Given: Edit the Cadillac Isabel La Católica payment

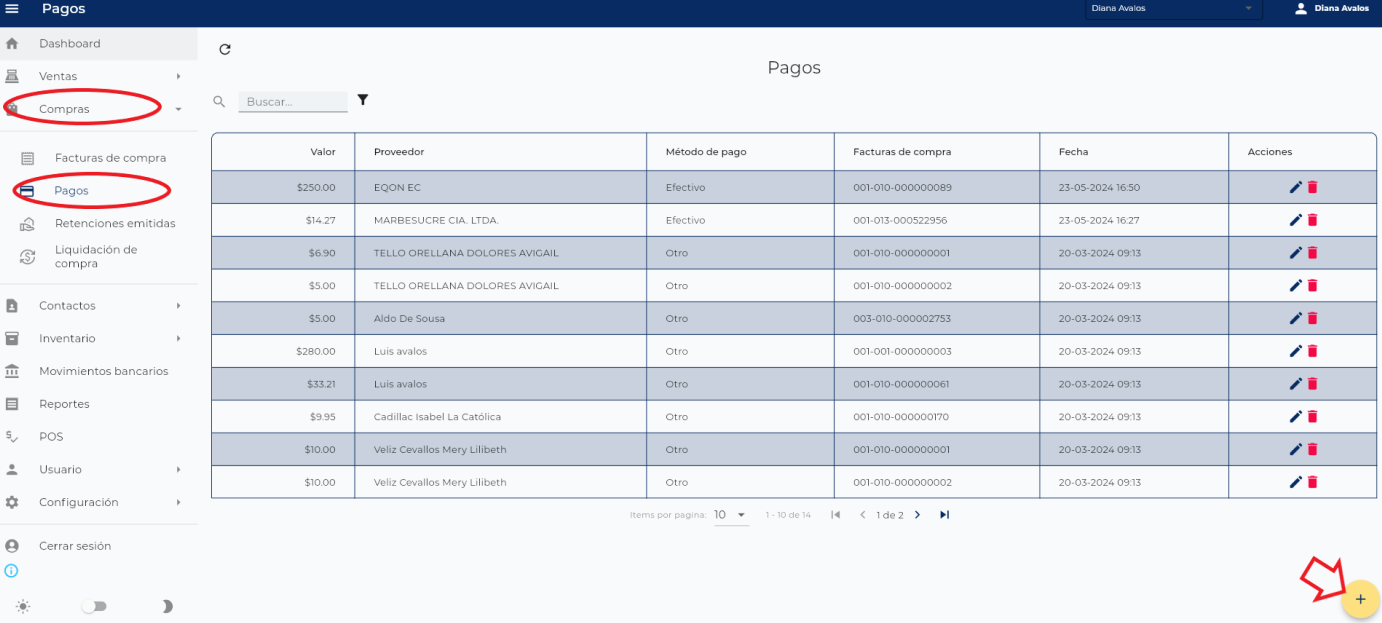Looking at the screenshot, I should (x=1296, y=416).
